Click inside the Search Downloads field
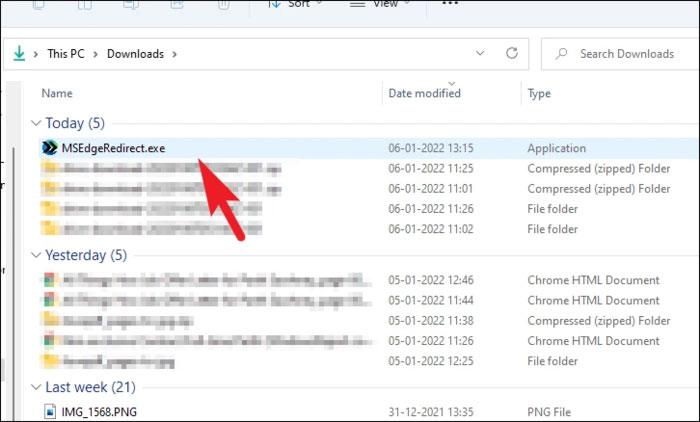This screenshot has height=422, width=700. pos(630,53)
